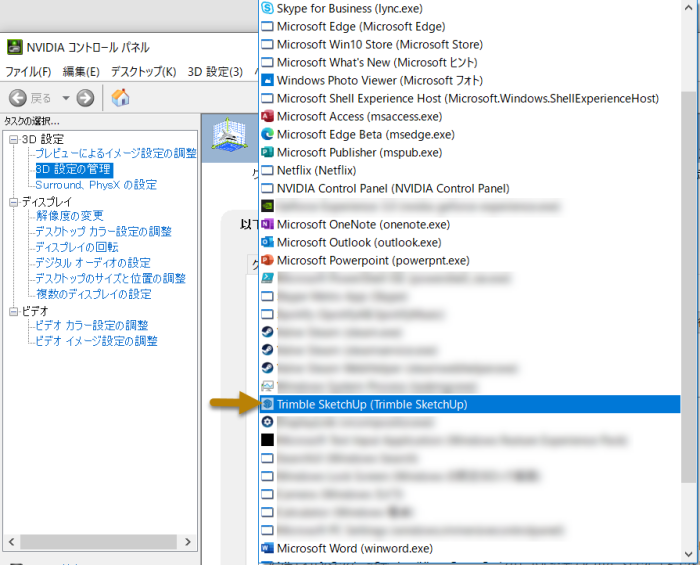Open Surround, PhysX の設定
700x565 pixels.
96,185
